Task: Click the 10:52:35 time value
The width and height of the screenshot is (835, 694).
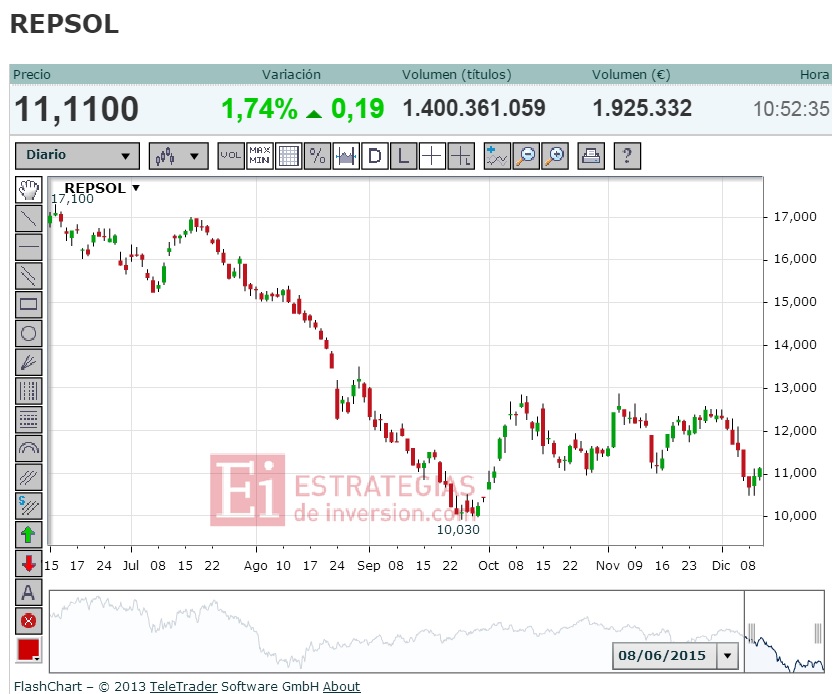Action: click(x=791, y=109)
